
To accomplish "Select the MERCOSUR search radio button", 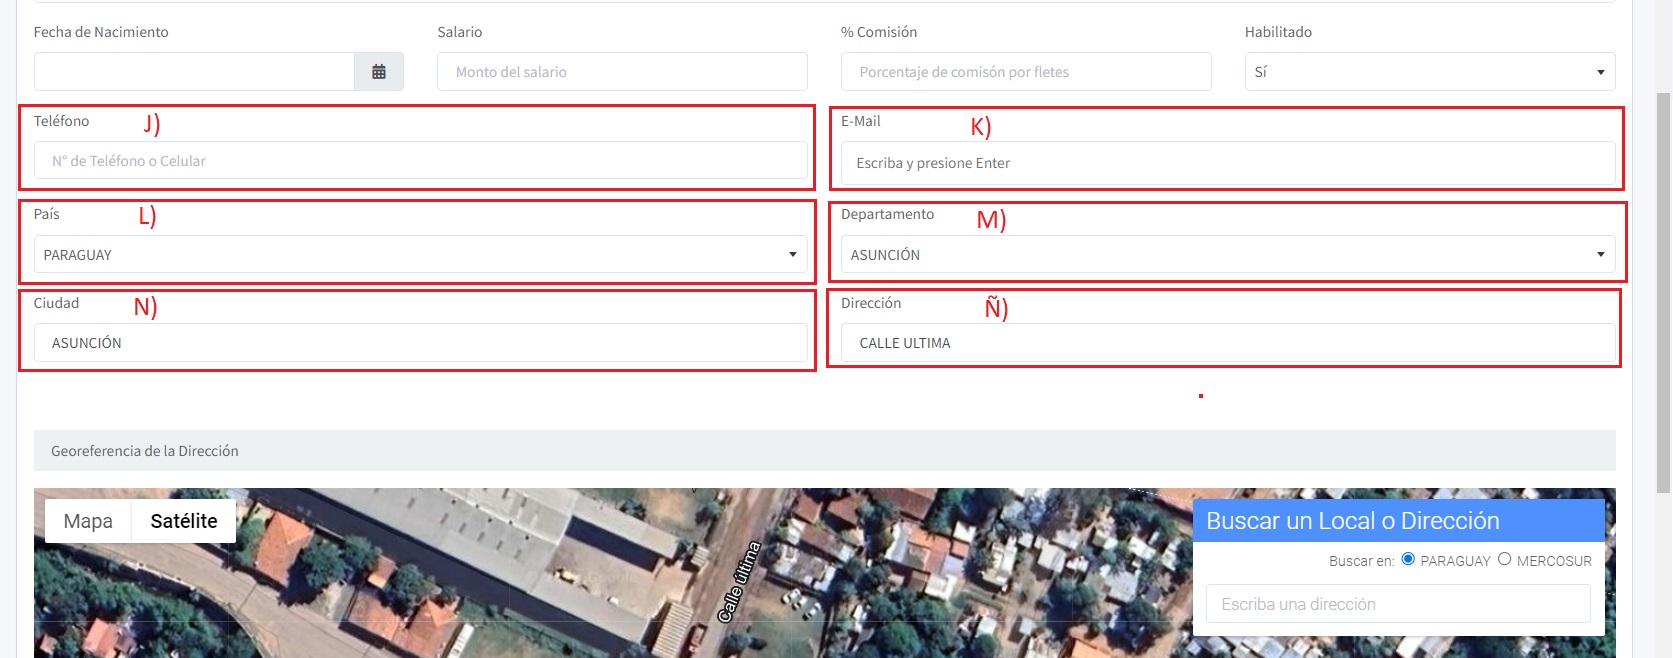I will (x=1504, y=559).
